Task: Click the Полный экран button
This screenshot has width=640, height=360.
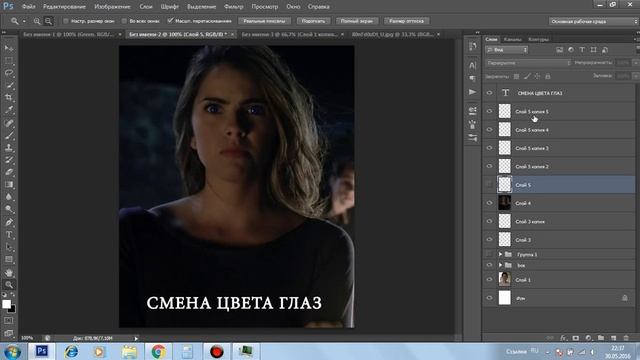Action: point(357,21)
